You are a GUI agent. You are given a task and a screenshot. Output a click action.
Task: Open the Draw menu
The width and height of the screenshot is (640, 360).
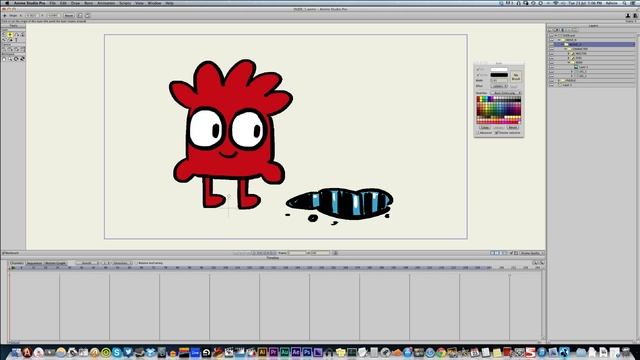[76, 3]
